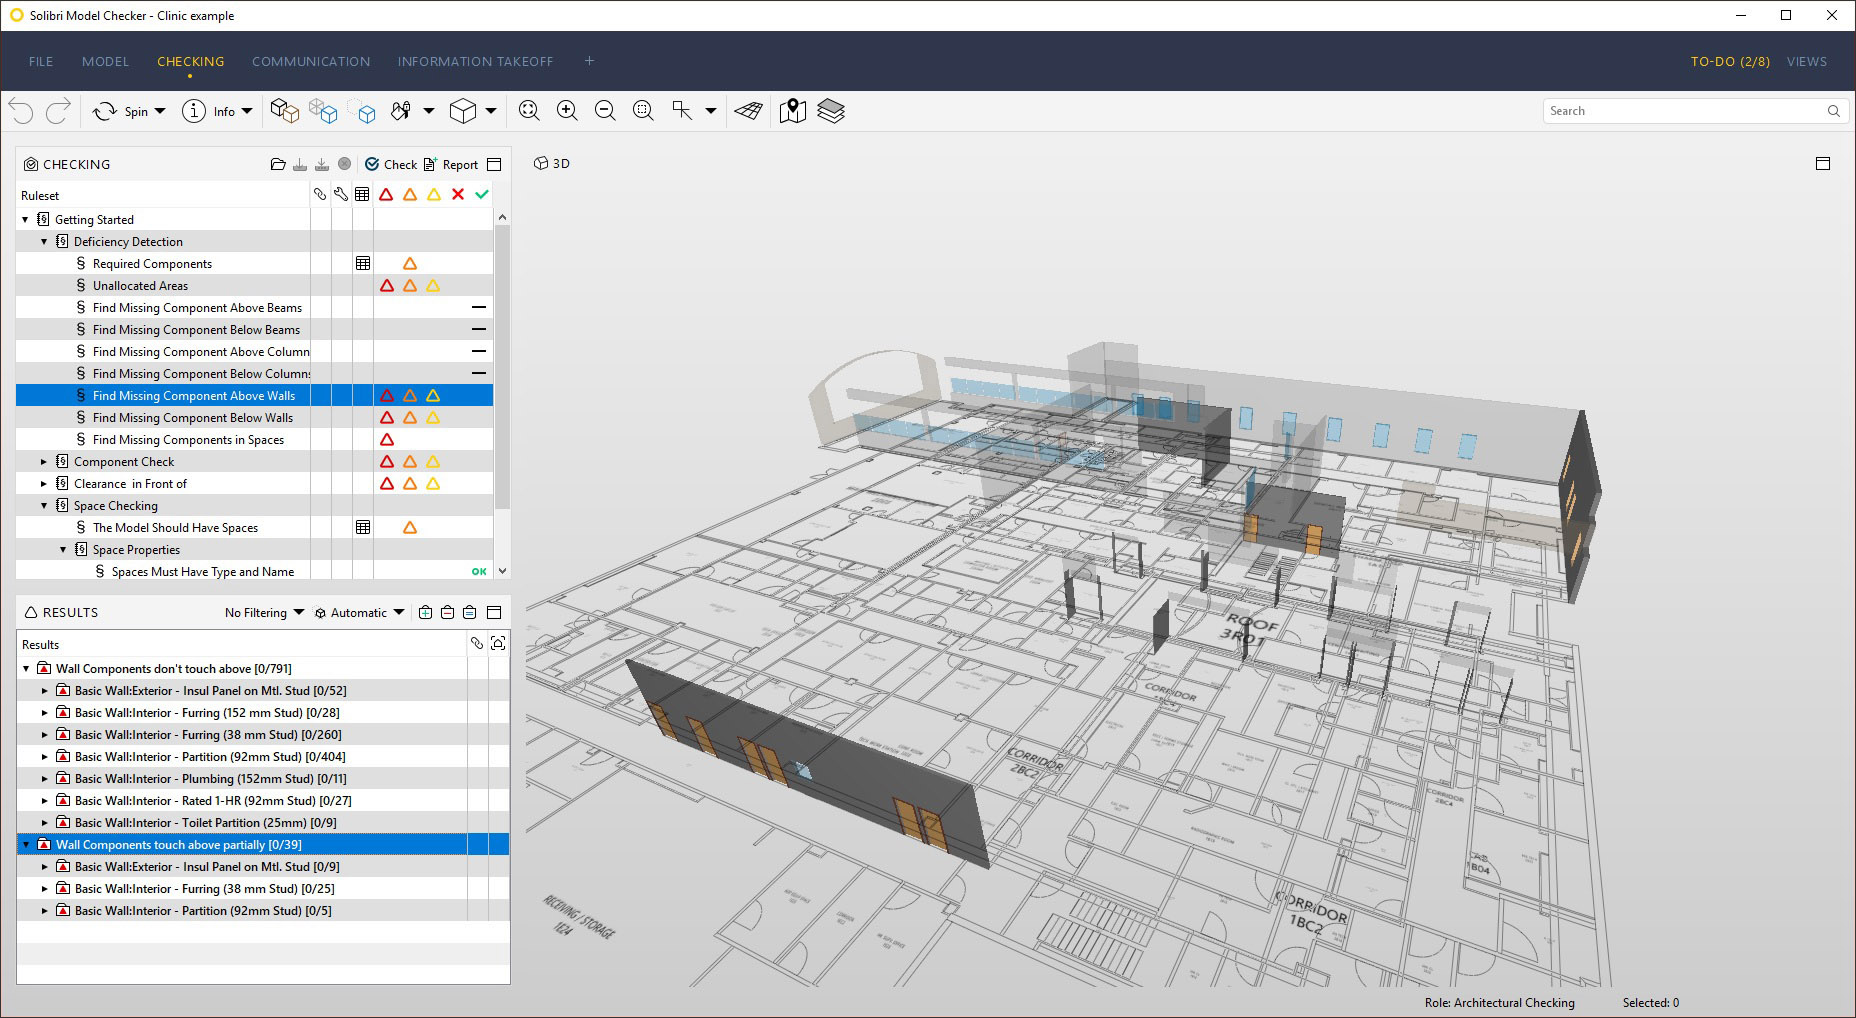Click the Zoom in magnifier
The height and width of the screenshot is (1018, 1856).
coord(567,111)
